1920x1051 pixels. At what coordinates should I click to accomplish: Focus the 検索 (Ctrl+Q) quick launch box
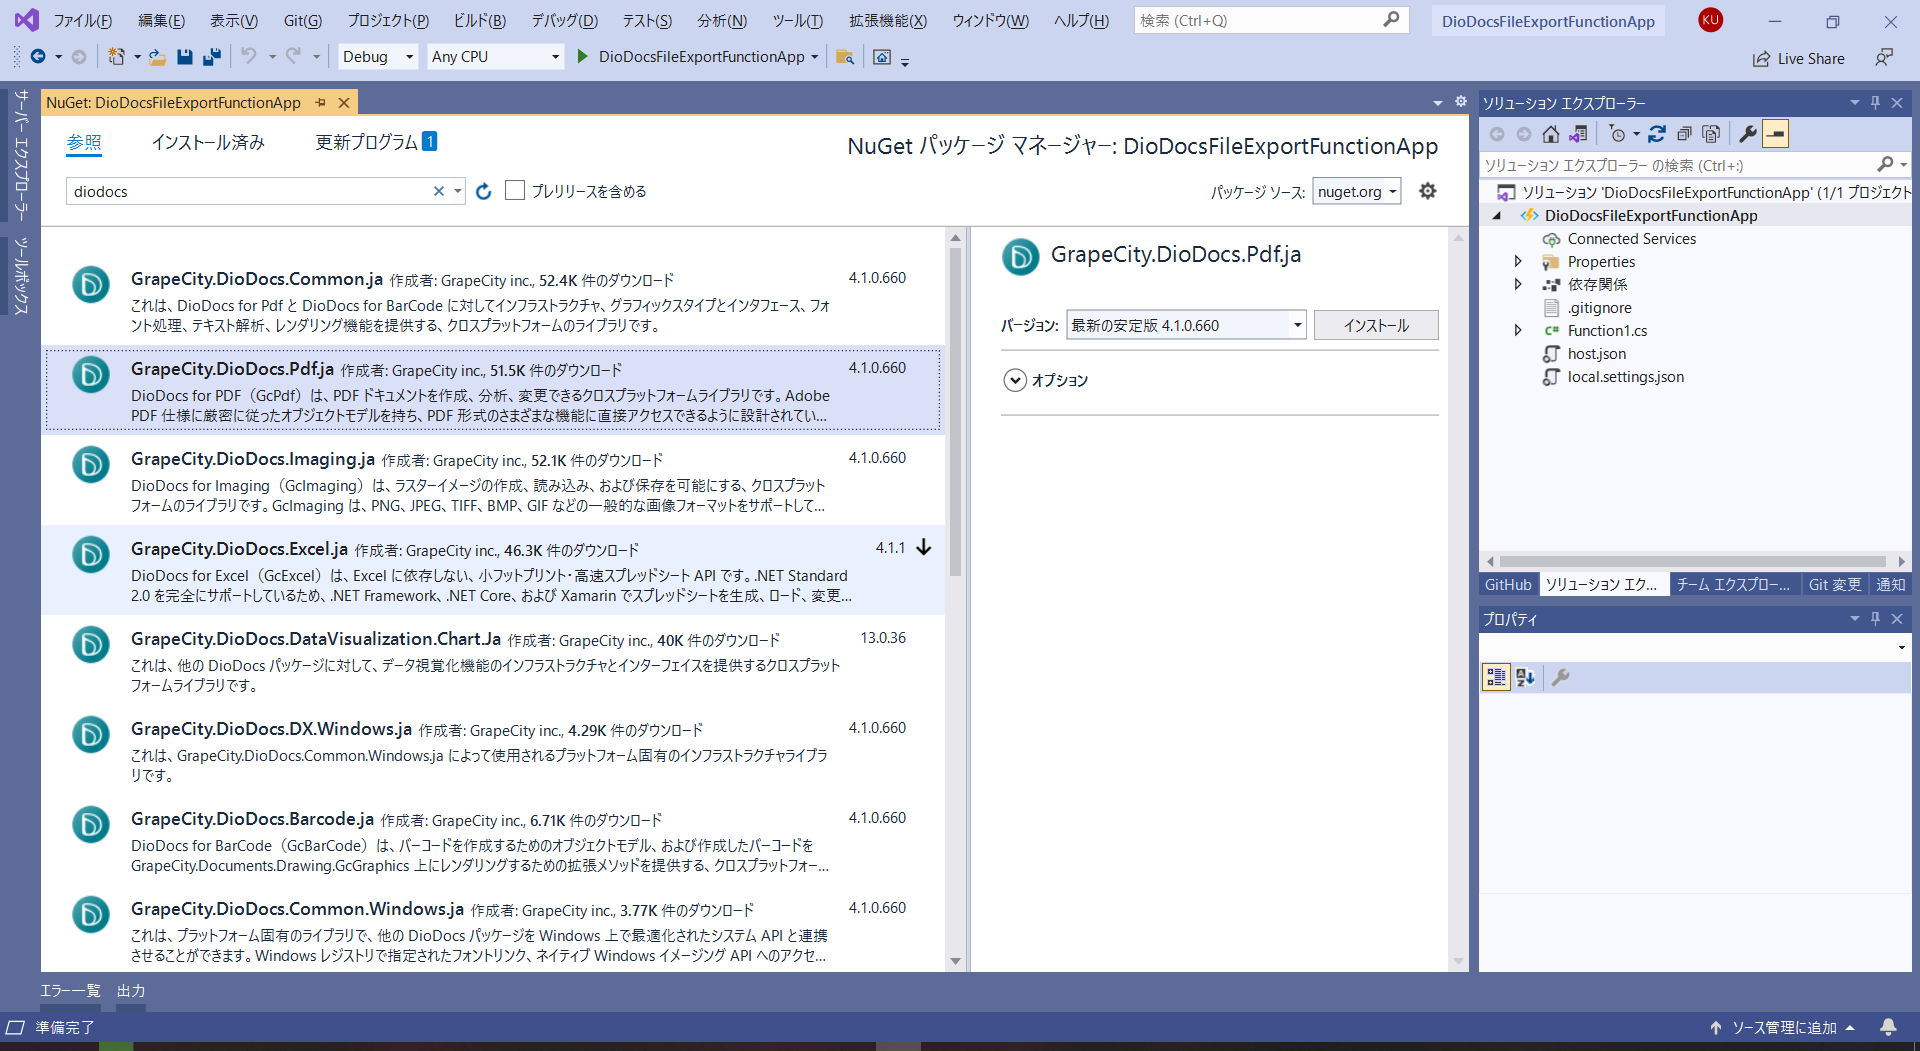click(x=1271, y=20)
